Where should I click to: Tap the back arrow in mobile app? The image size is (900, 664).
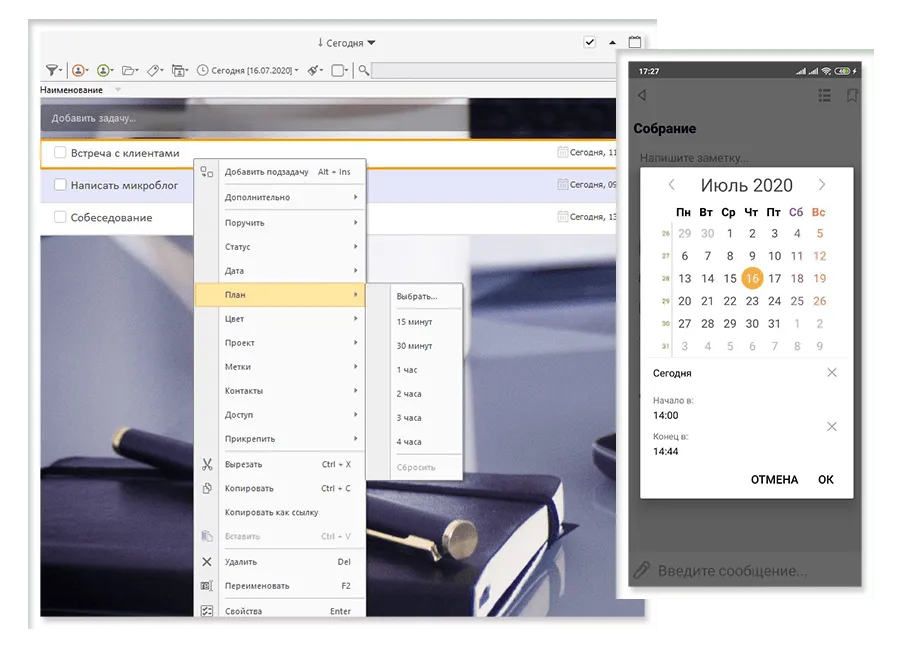point(642,96)
